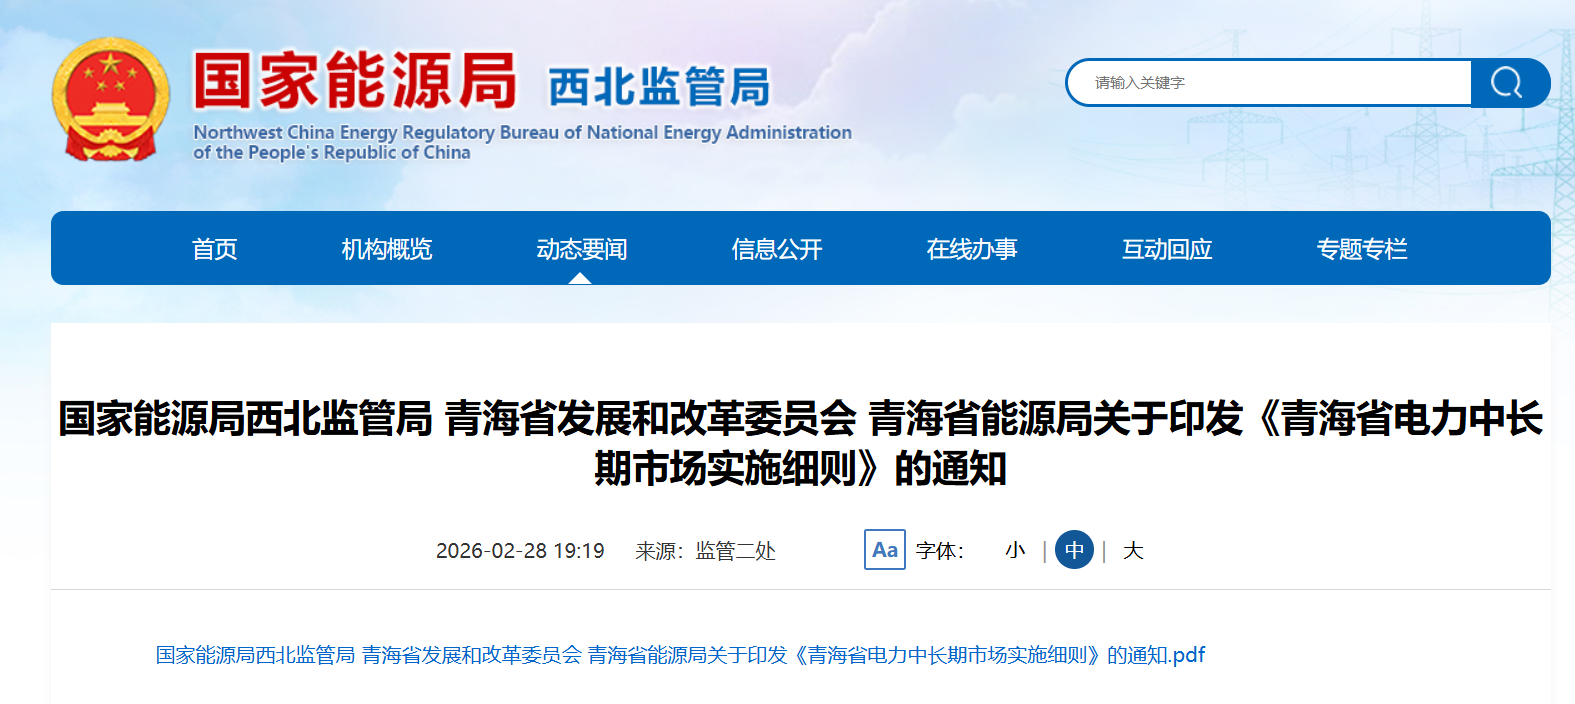Click the English bureau name subtitle
The image size is (1575, 704).
(522, 142)
